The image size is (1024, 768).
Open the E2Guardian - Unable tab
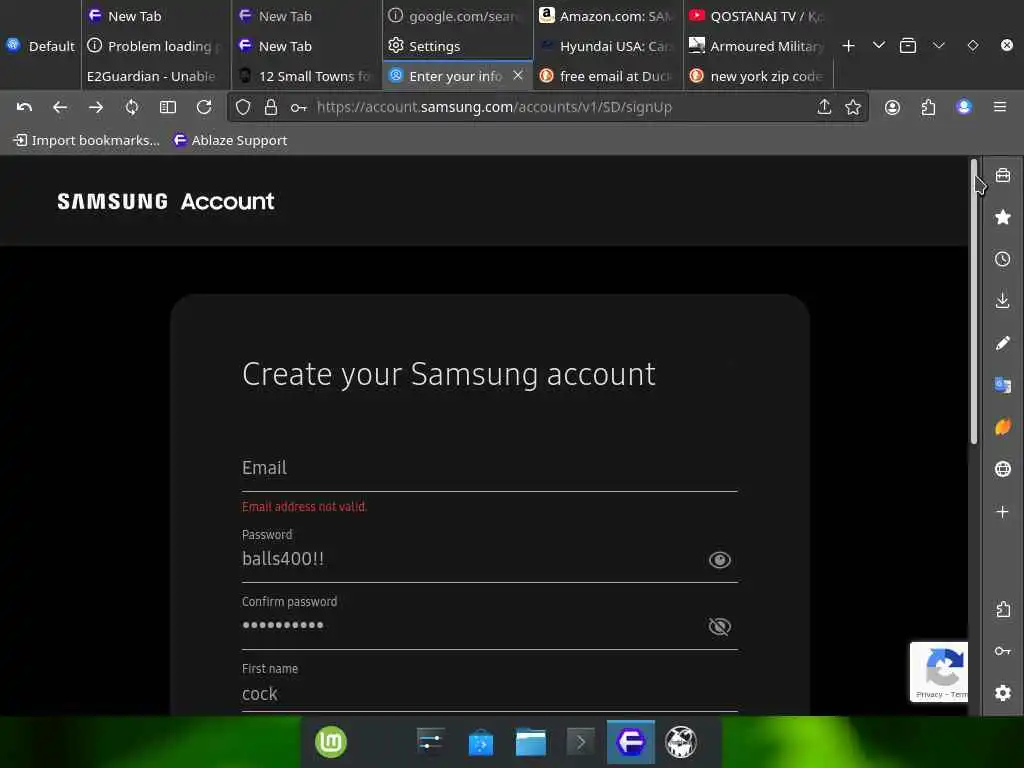157,76
